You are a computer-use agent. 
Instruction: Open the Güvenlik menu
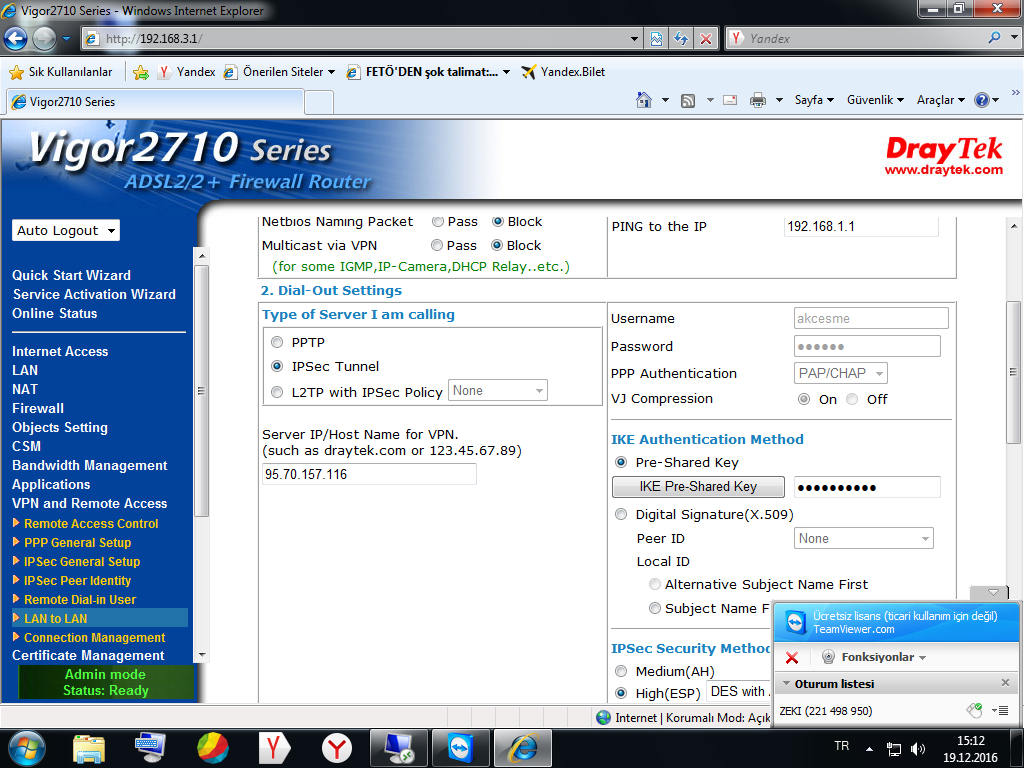[x=876, y=100]
